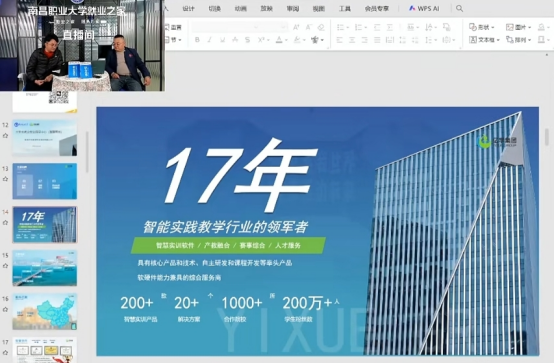Click the decrease font size icon
Viewport: 554px width, 363px height.
(x=308, y=27)
